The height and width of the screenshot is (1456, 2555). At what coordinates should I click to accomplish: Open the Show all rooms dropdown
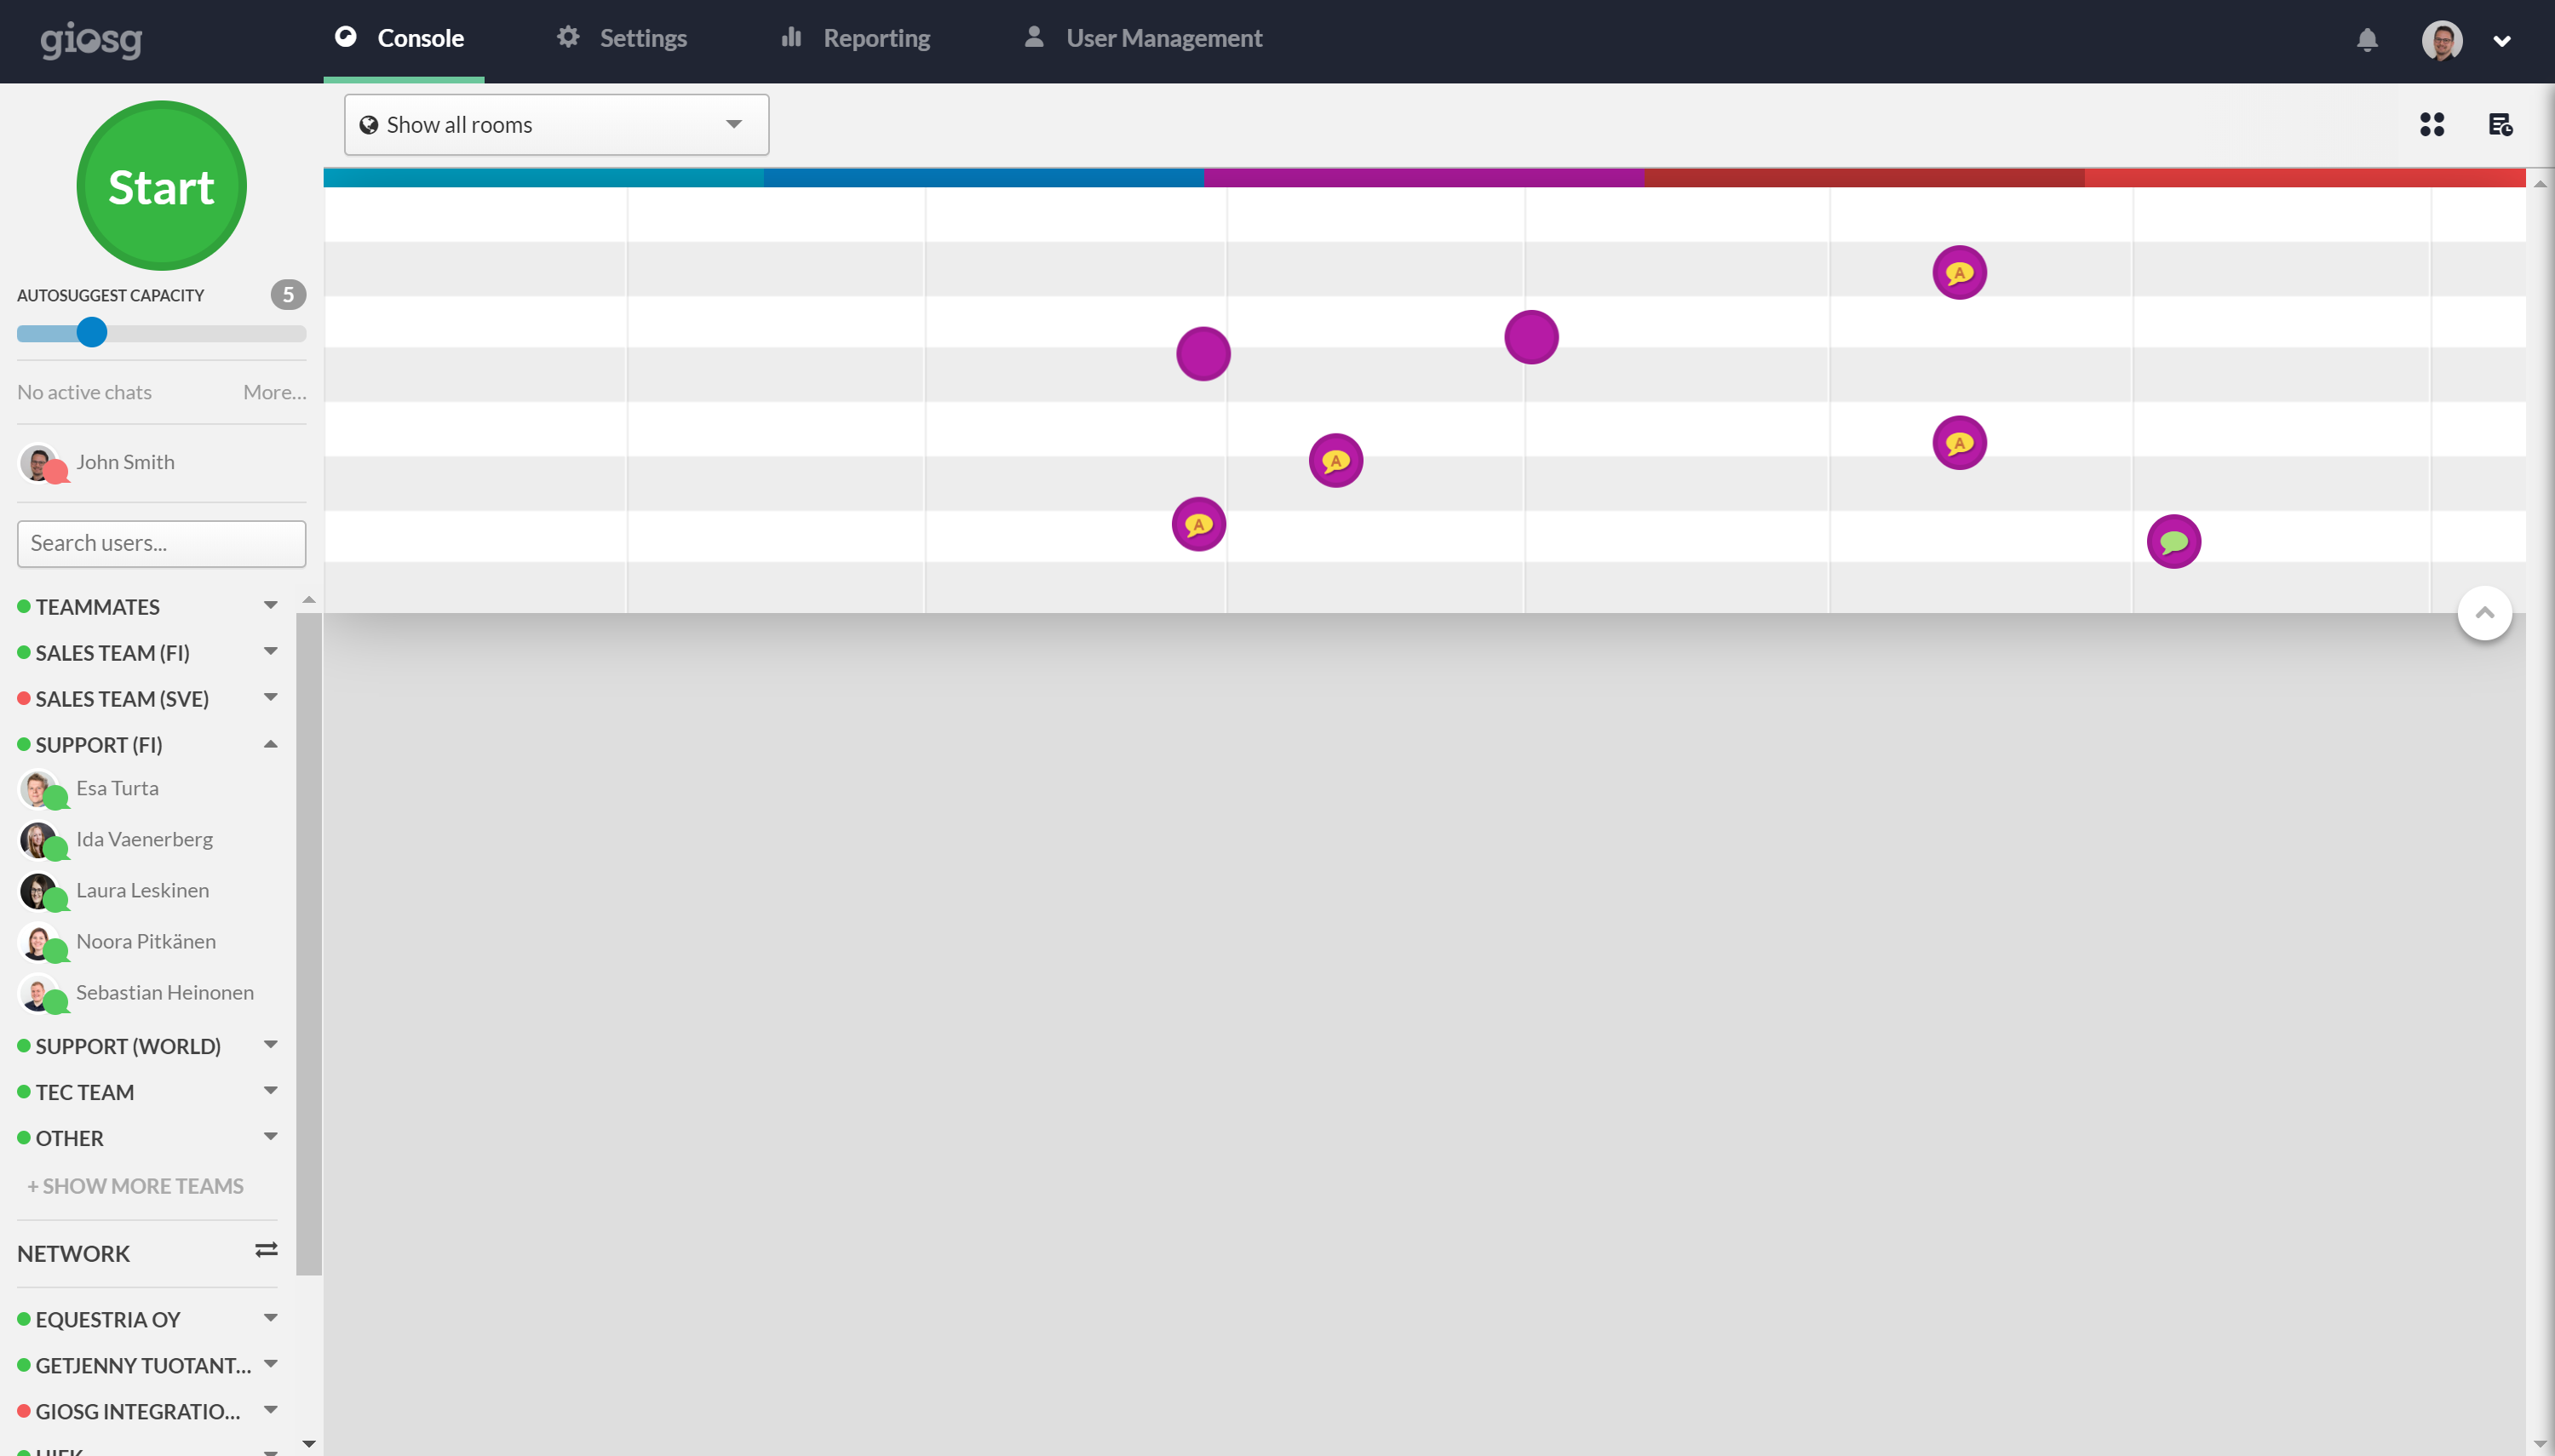coord(556,125)
